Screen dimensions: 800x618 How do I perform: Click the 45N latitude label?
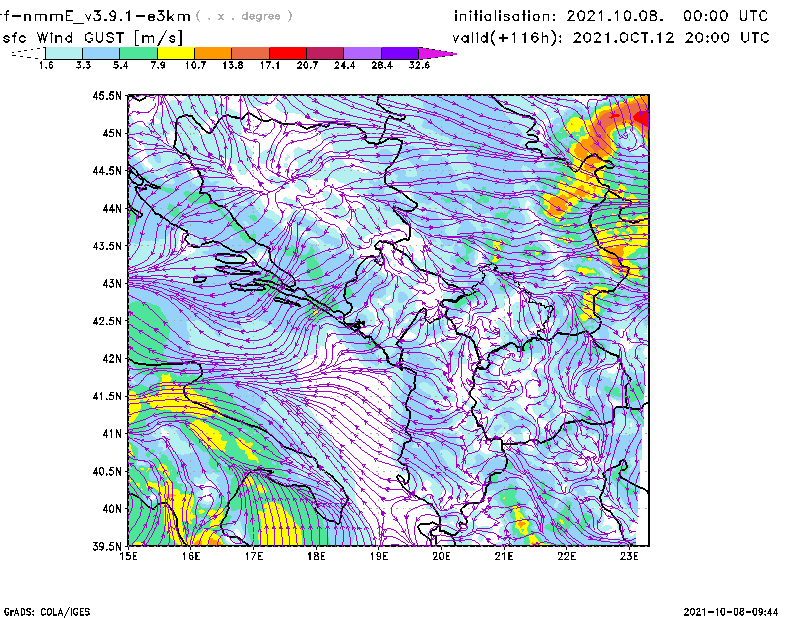112,133
